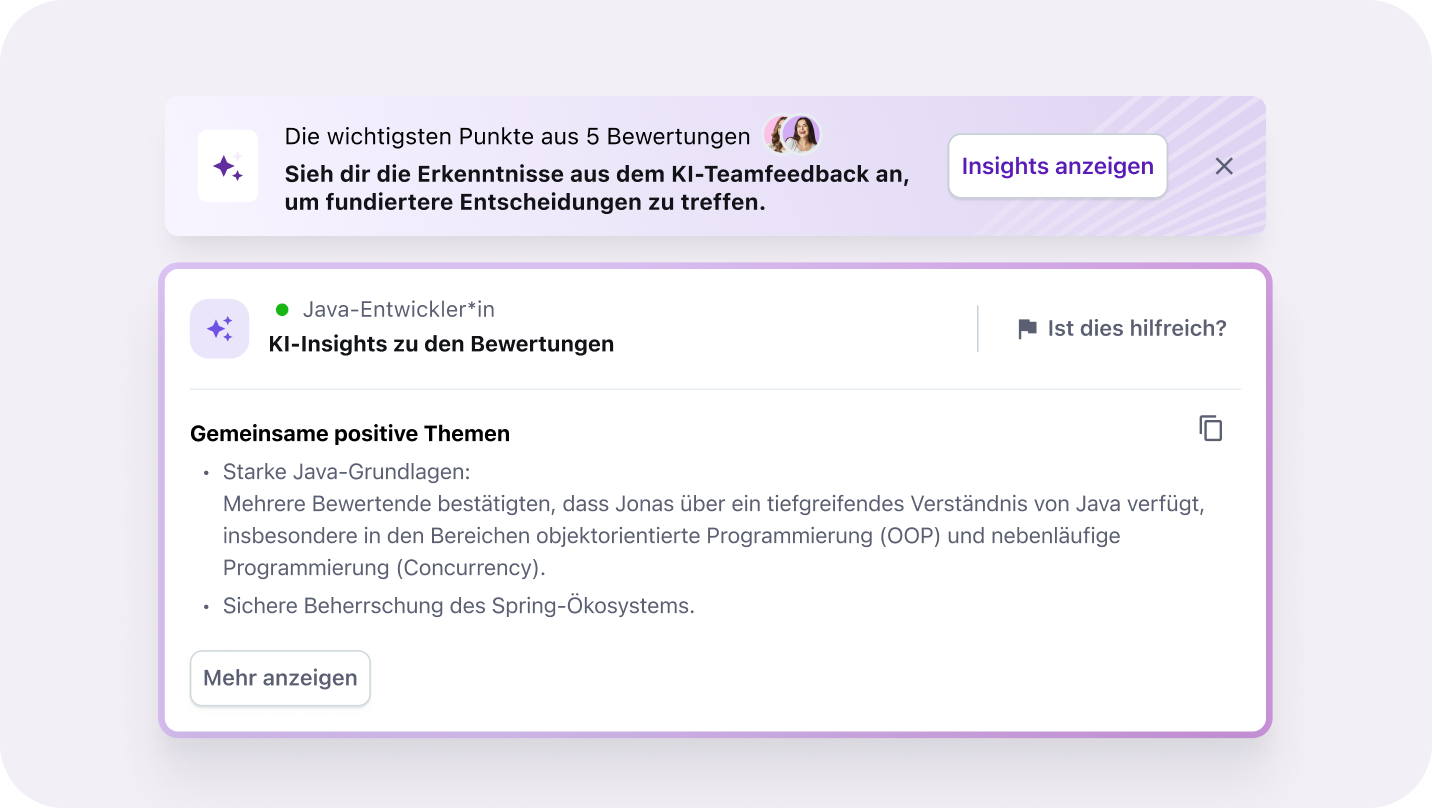This screenshot has height=808, width=1432.
Task: Expand content with "Mehr anzeigen"
Action: click(280, 678)
